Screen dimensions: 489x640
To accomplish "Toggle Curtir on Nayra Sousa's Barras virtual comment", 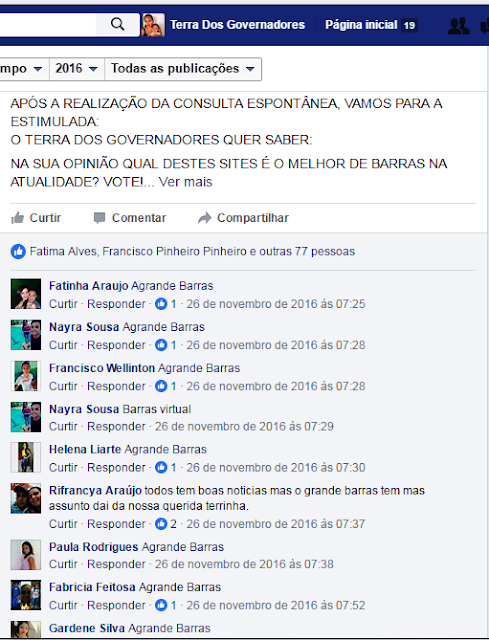I will click(x=63, y=427).
